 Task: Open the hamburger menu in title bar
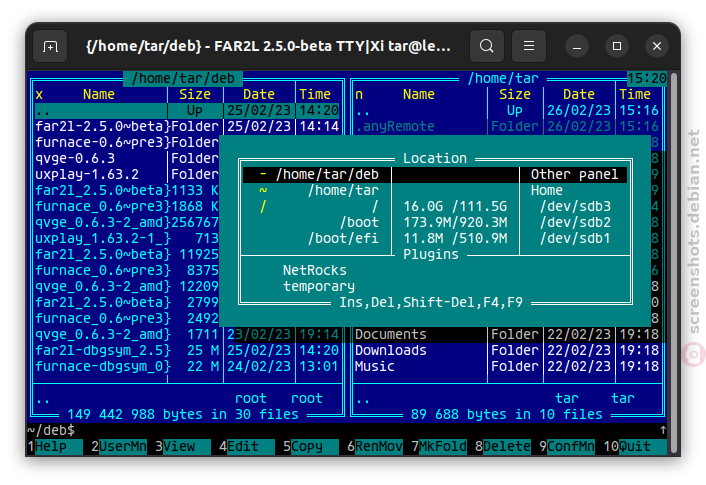[529, 46]
